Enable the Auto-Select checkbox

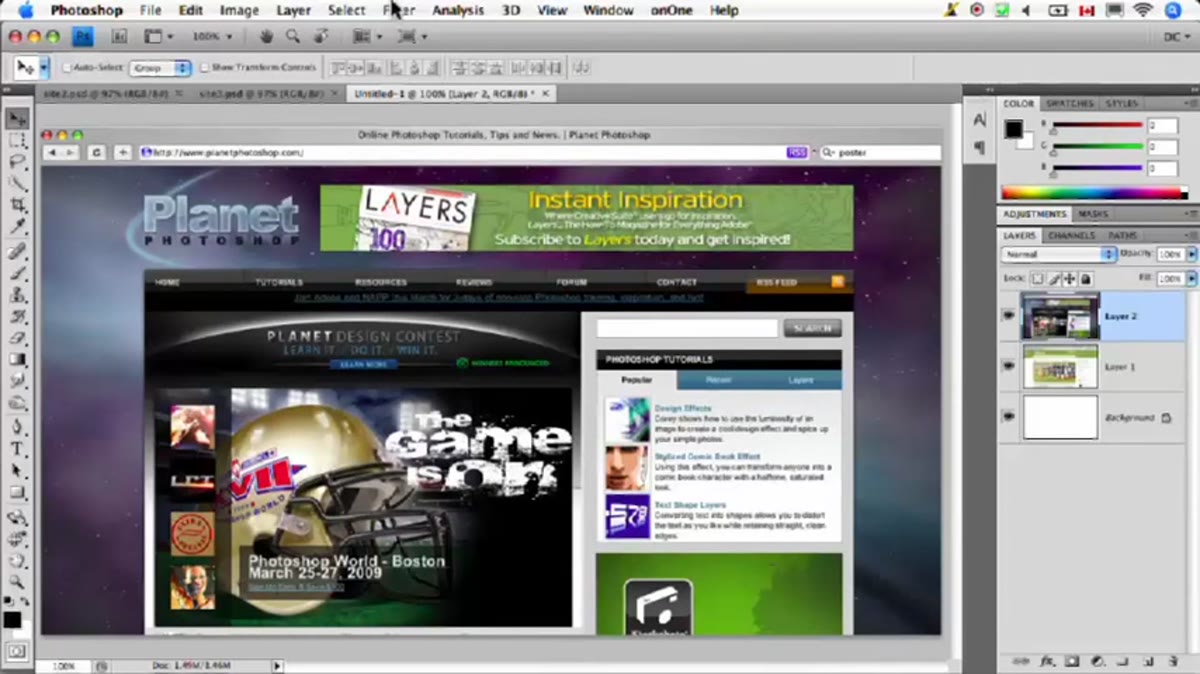[68, 68]
